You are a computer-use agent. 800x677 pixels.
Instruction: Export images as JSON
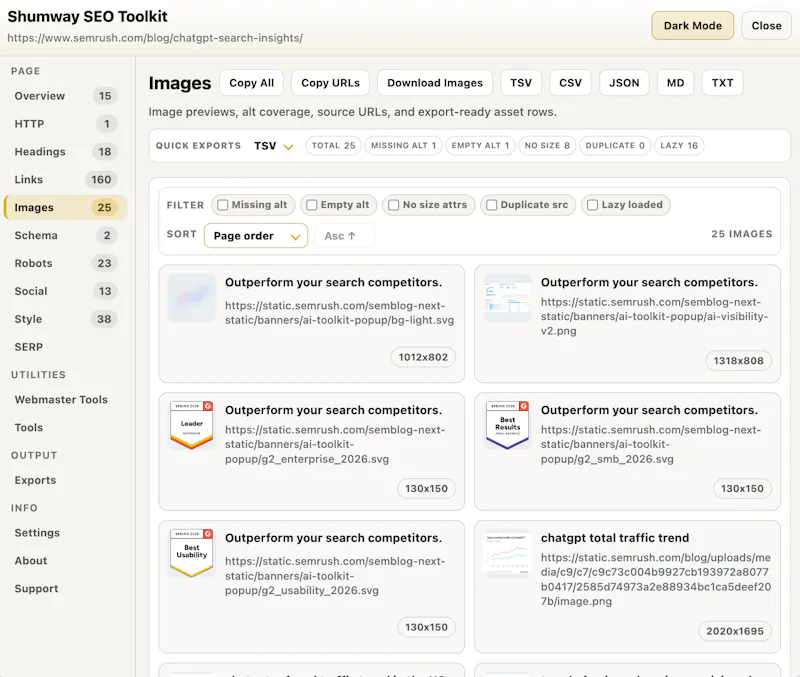[624, 83]
